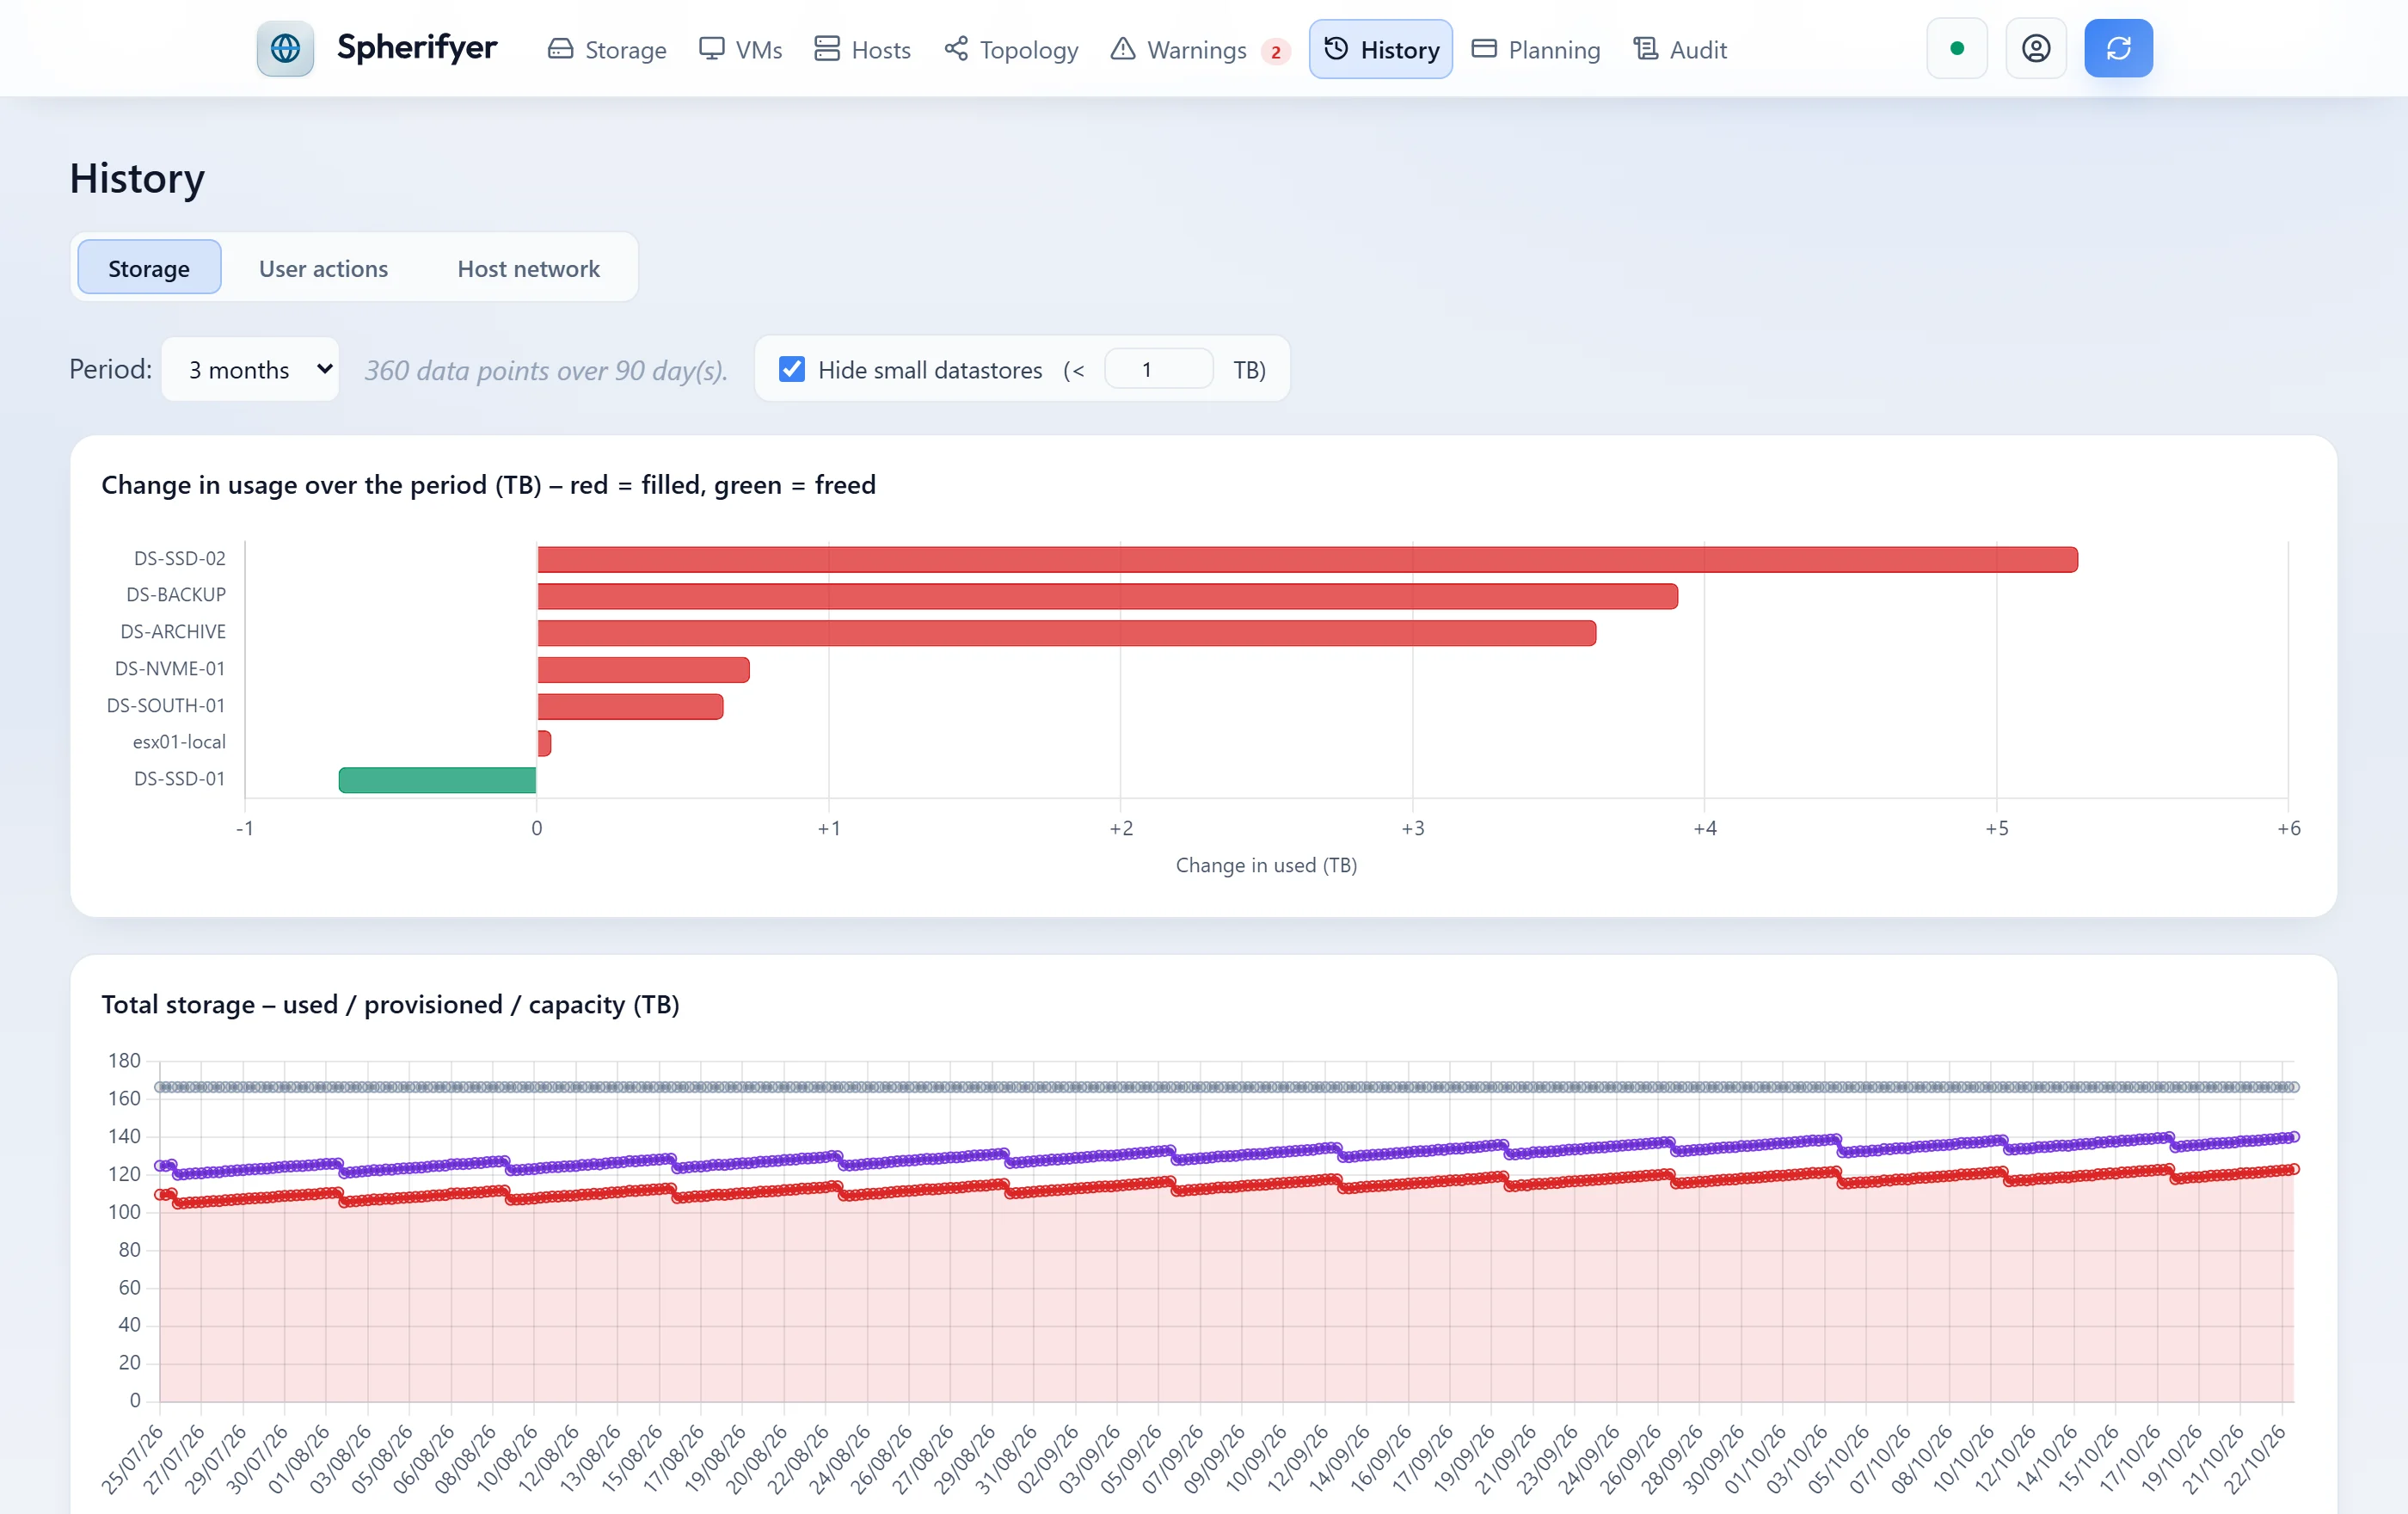Click the DS-SOUTH-01 bar
This screenshot has height=1514, width=2408.
pos(630,706)
